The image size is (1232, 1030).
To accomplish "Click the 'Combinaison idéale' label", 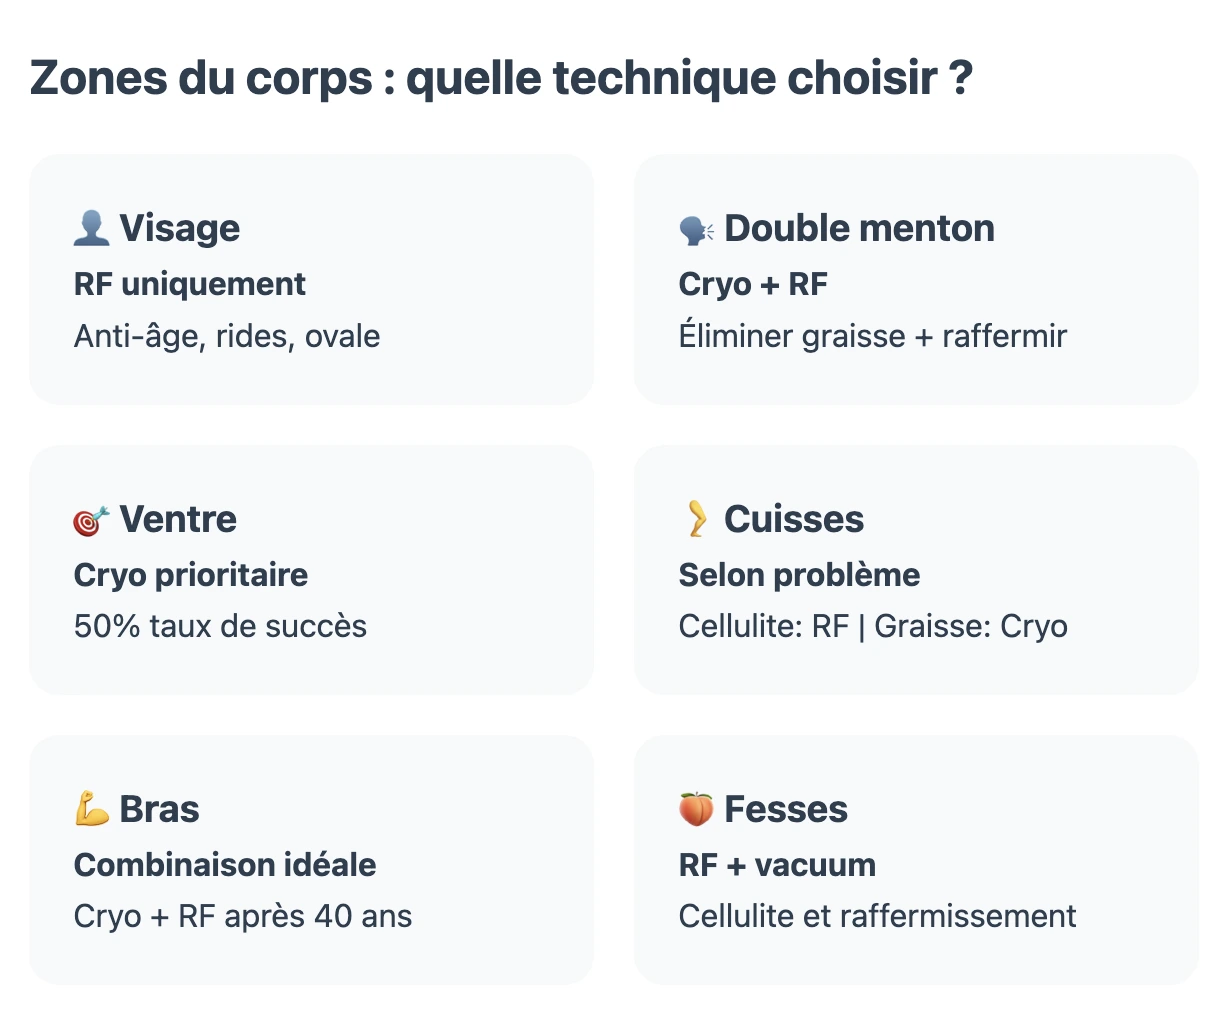I will (225, 866).
